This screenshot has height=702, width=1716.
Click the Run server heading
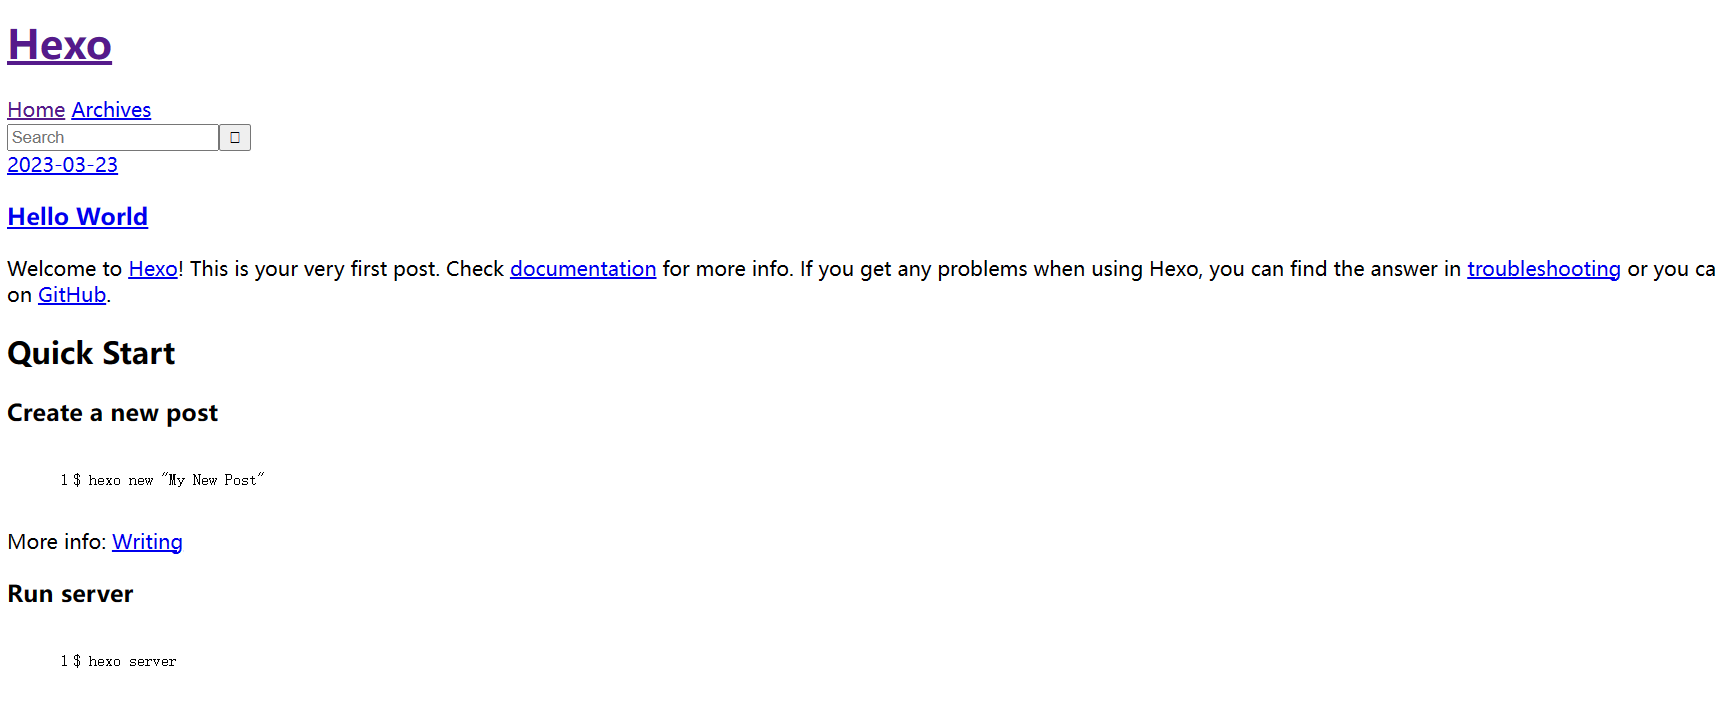coord(70,594)
